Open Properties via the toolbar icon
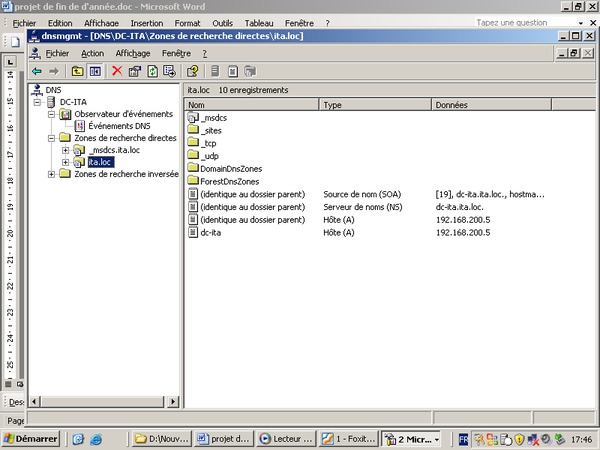Screen dimensions: 600x450 point(134,71)
